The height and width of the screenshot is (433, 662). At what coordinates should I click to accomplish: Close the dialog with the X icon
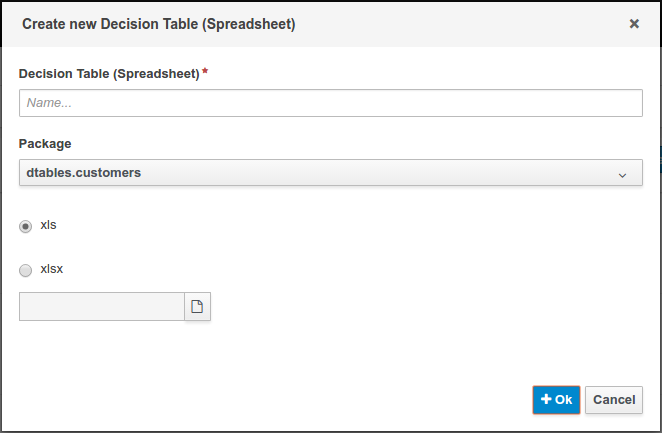634,23
